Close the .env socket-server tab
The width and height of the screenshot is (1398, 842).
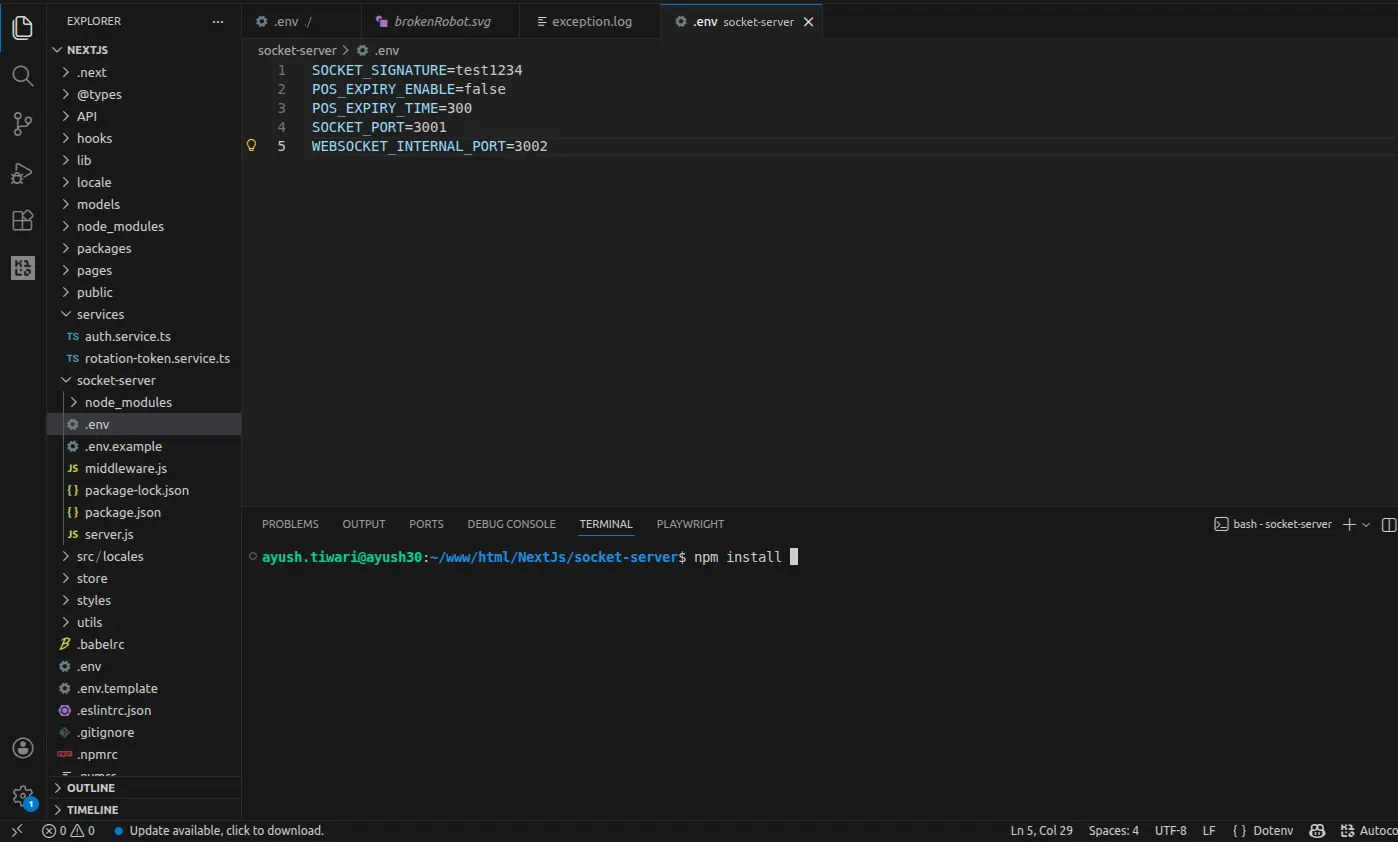coord(808,21)
